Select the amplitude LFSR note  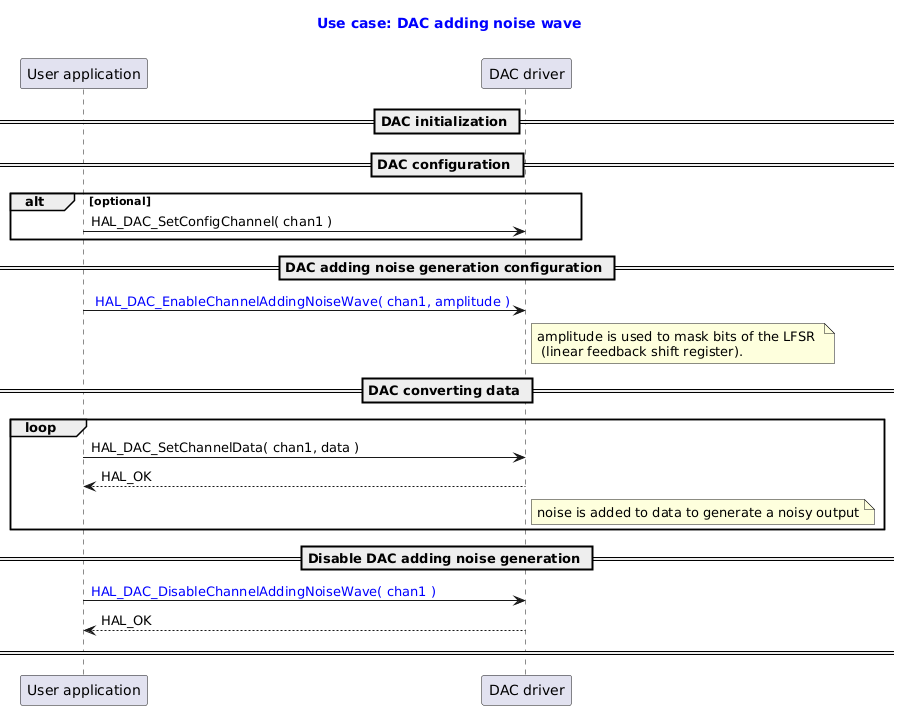tap(683, 344)
